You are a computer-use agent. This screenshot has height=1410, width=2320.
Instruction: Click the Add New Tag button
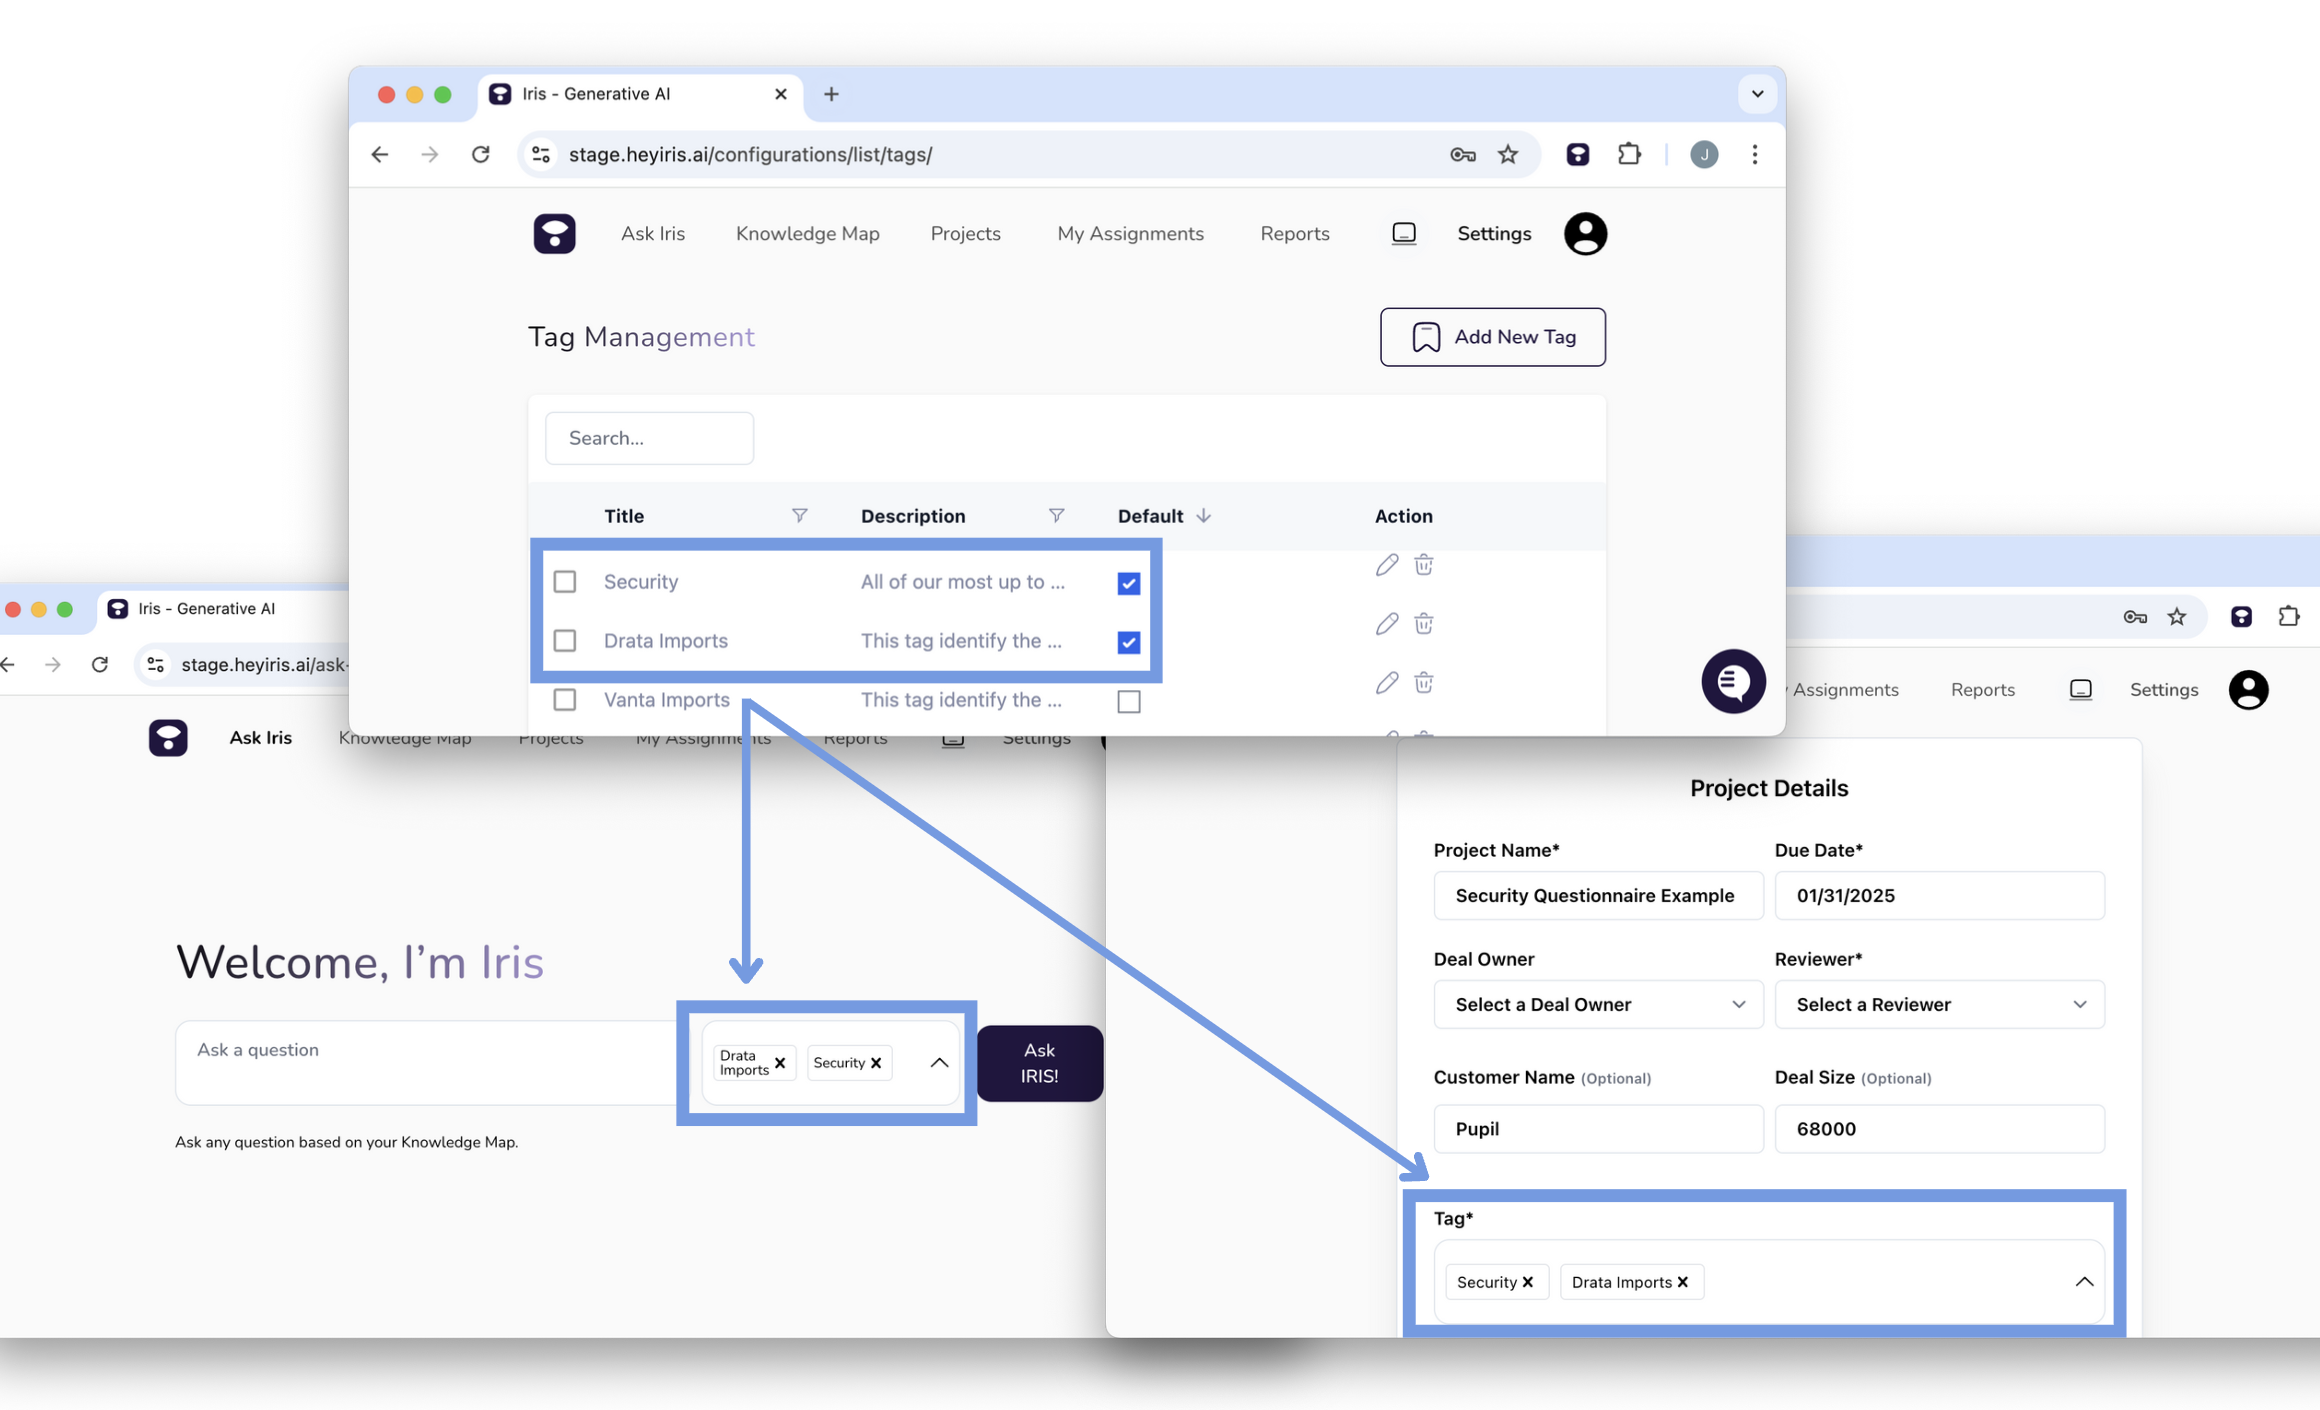1493,337
